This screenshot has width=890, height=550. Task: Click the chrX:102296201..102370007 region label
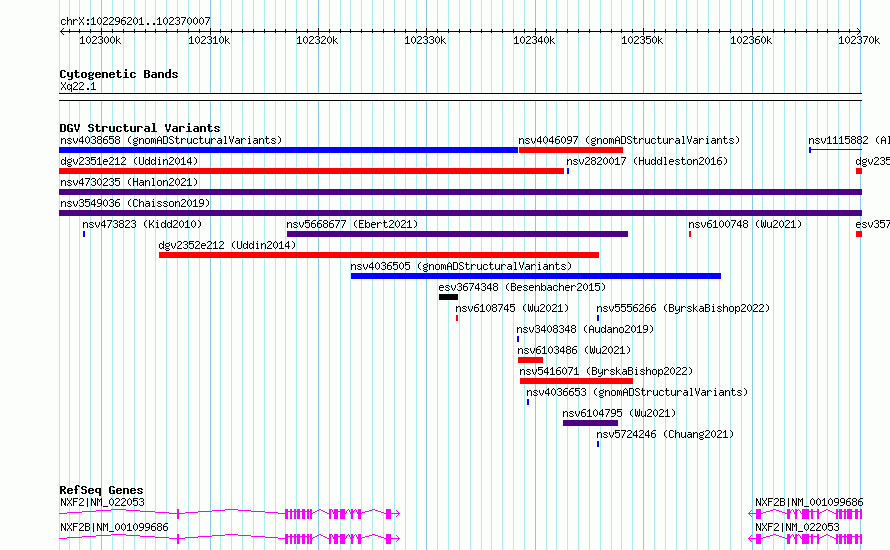coord(135,22)
